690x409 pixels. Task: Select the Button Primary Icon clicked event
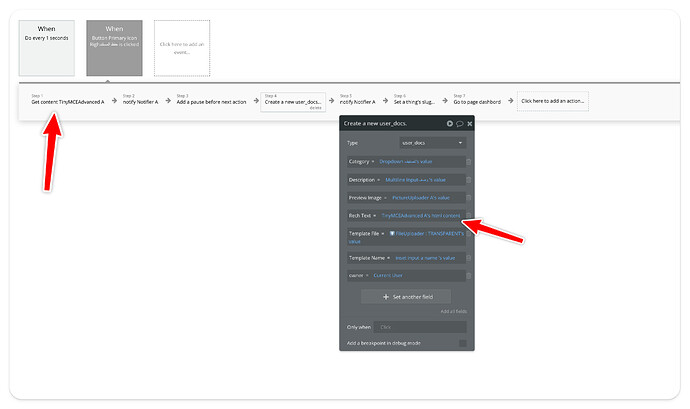114,48
